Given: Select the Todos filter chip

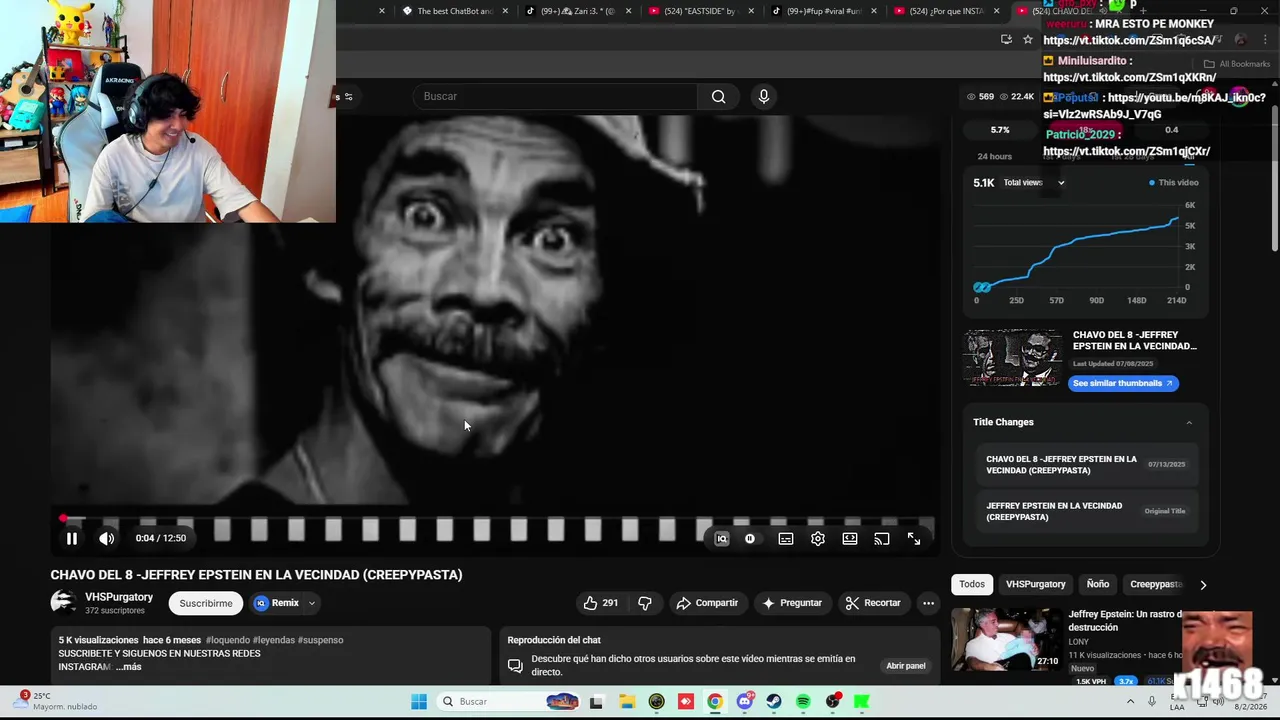Looking at the screenshot, I should tap(972, 584).
